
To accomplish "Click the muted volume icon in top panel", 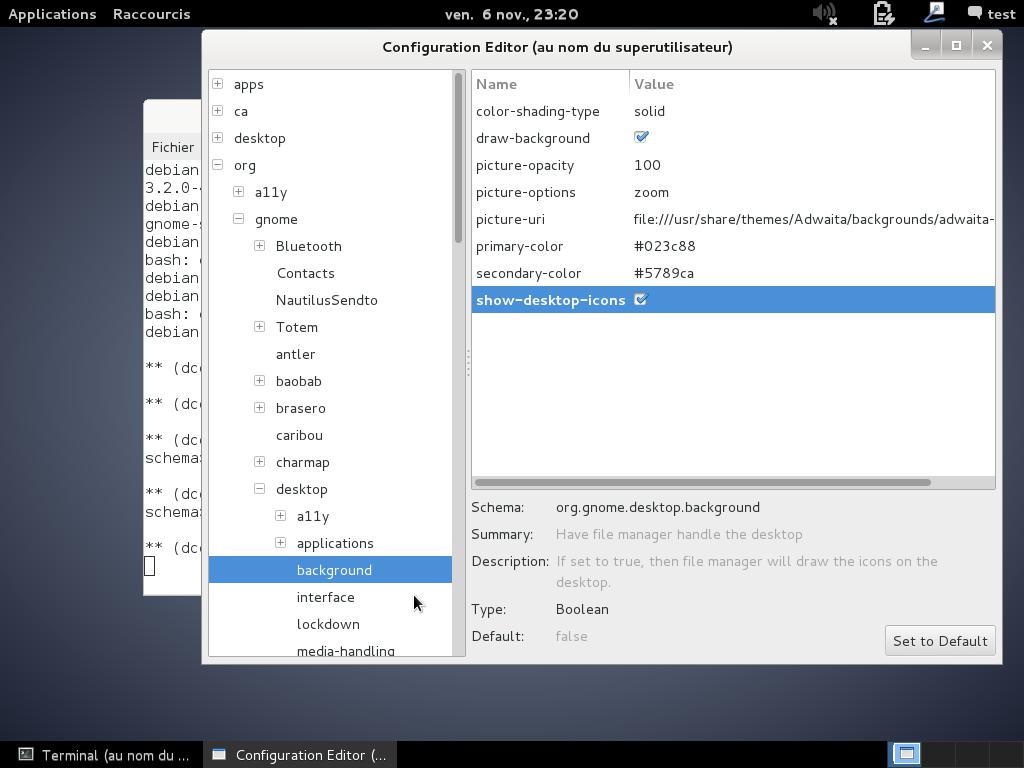I will [824, 14].
